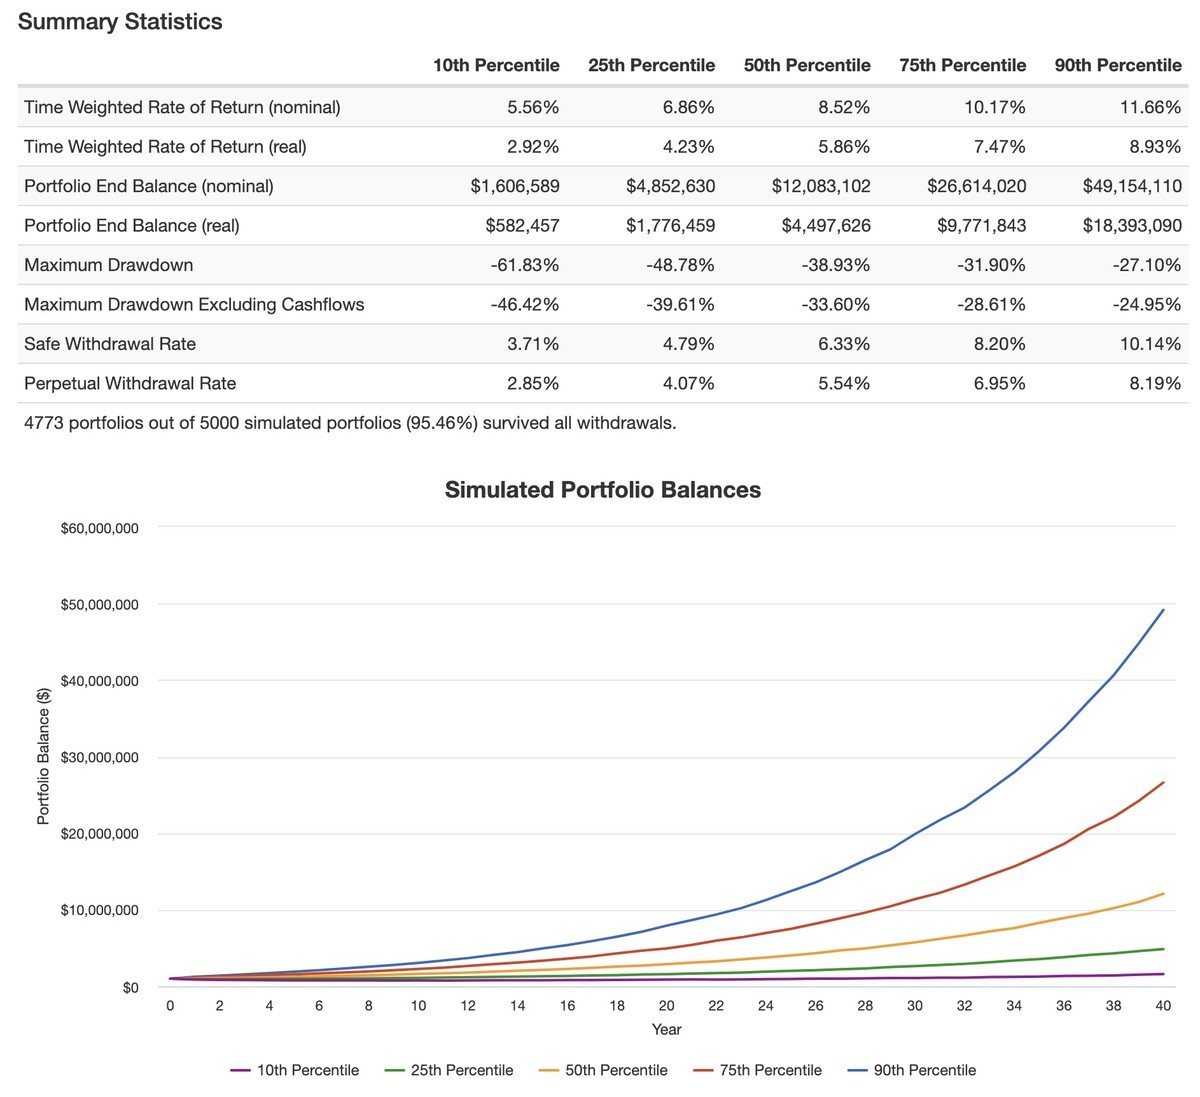
Task: Click the 3.71% safe withdrawal rate
Action: click(534, 344)
